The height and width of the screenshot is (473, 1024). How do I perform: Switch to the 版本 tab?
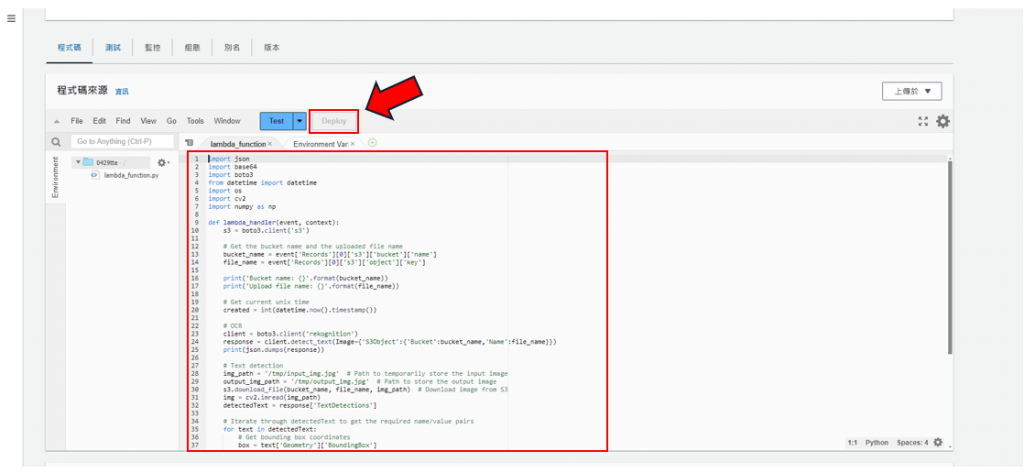point(272,48)
